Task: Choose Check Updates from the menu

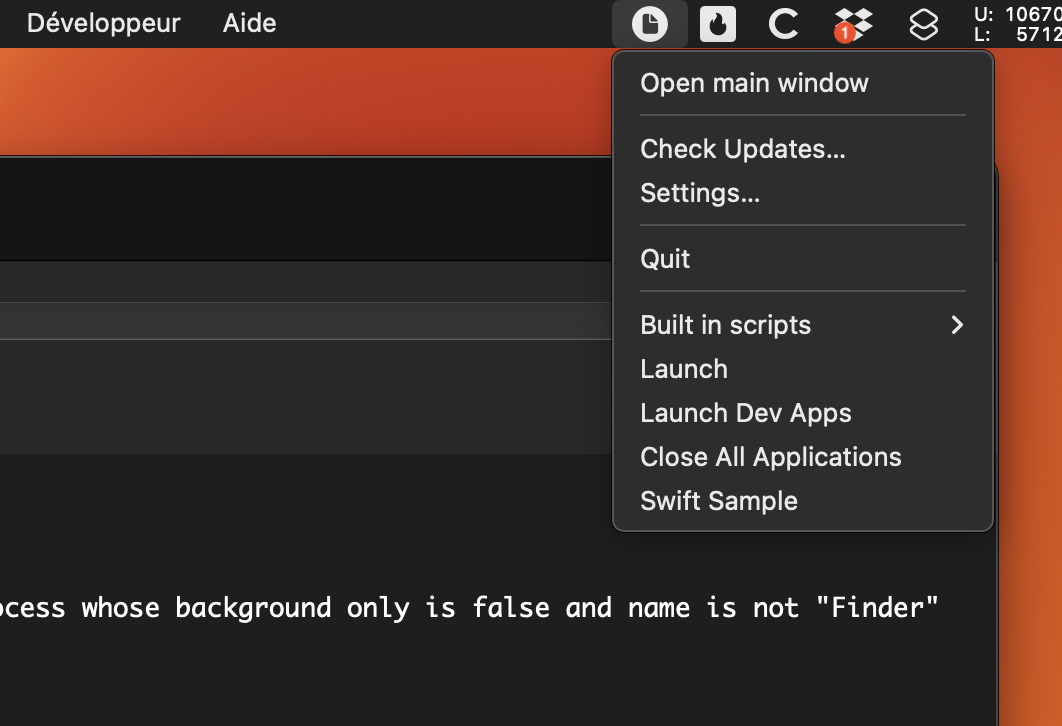Action: (742, 149)
